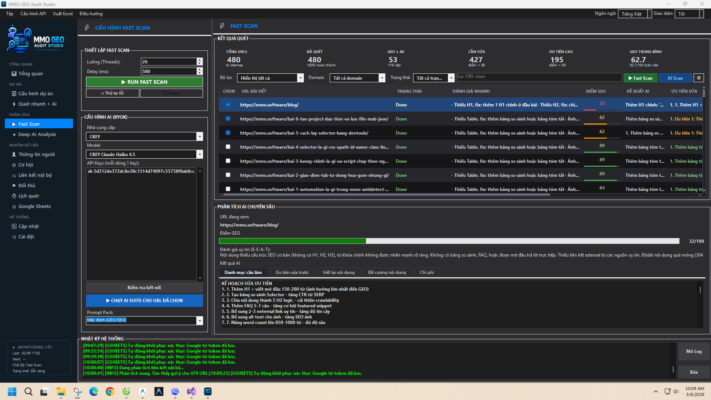Check bai-3-huong-chinh-la-gi row checkbox

pos(228,161)
